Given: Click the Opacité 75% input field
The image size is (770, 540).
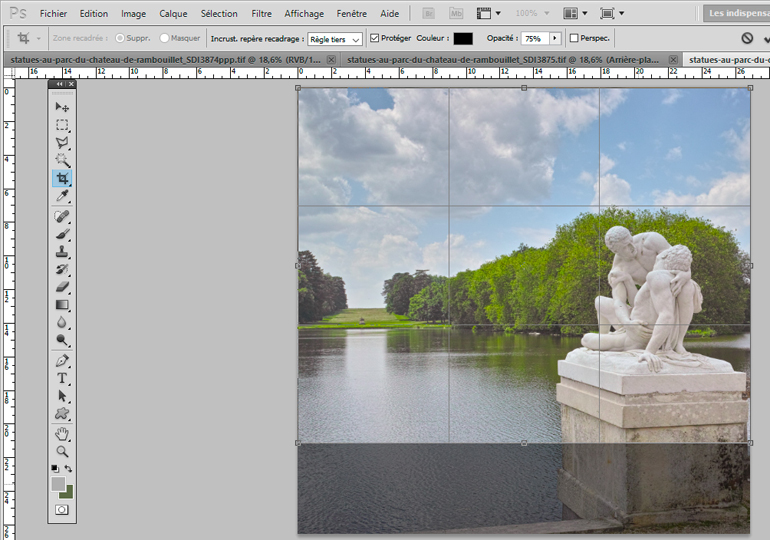Looking at the screenshot, I should (536, 38).
